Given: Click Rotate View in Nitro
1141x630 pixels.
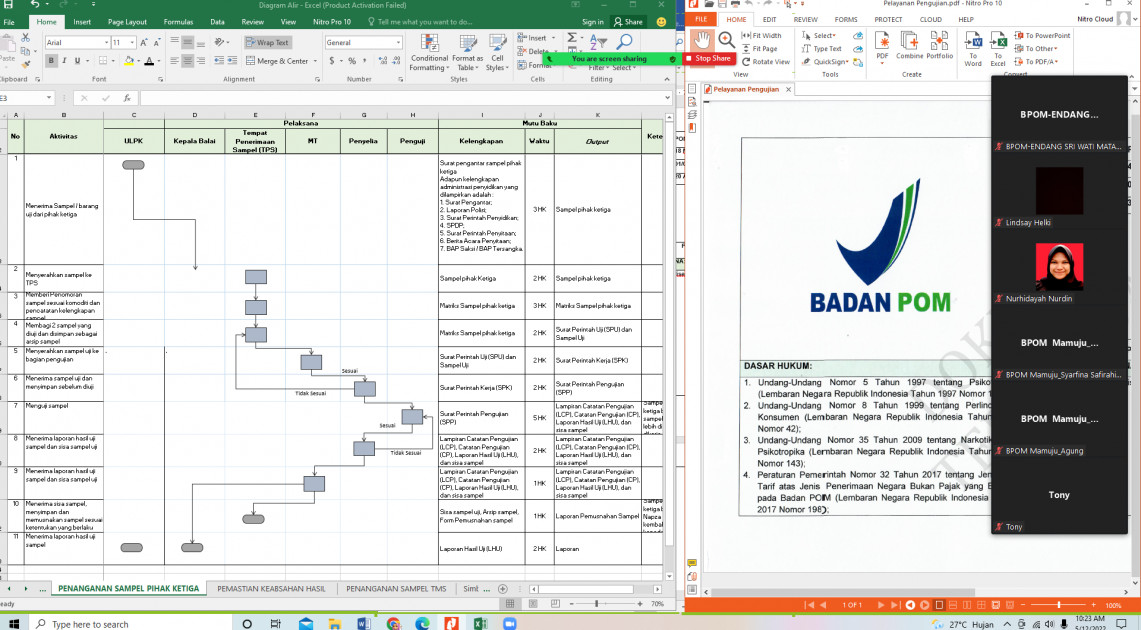Looking at the screenshot, I should tap(766, 62).
